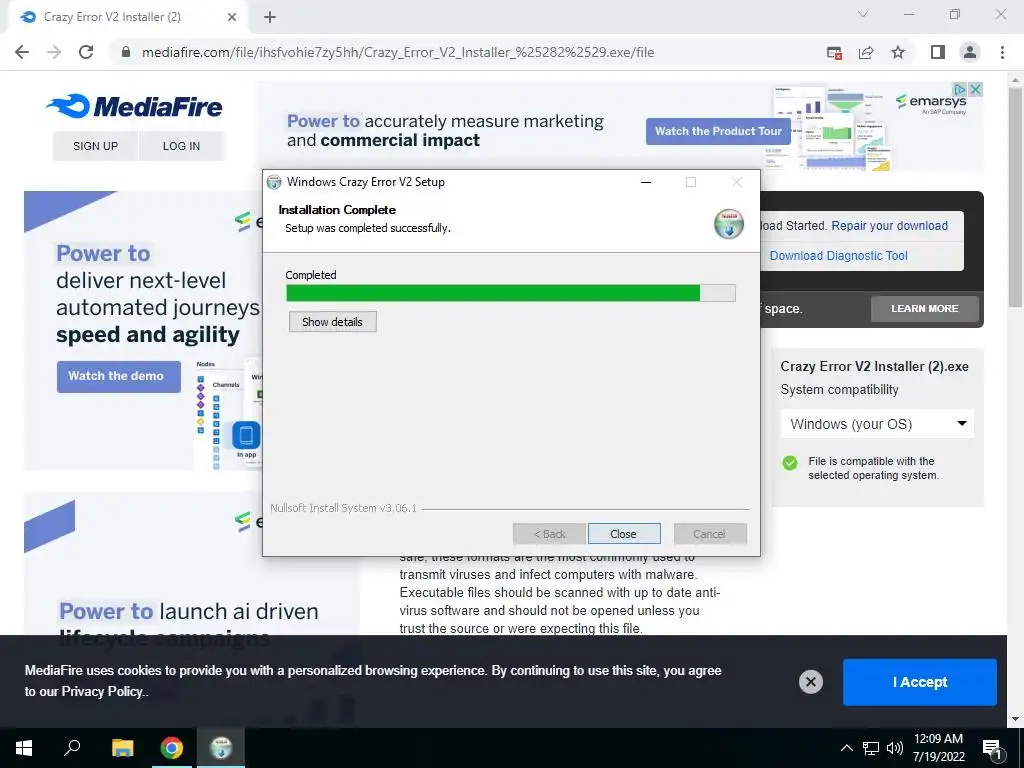Click Close in the setup dialog
This screenshot has height=768, width=1024.
click(624, 534)
